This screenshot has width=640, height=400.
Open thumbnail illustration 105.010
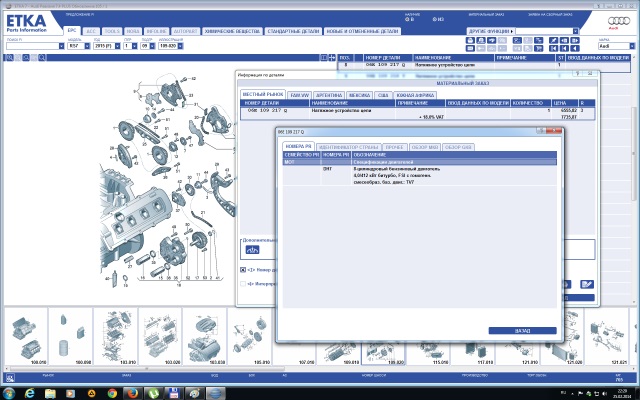tap(249, 336)
